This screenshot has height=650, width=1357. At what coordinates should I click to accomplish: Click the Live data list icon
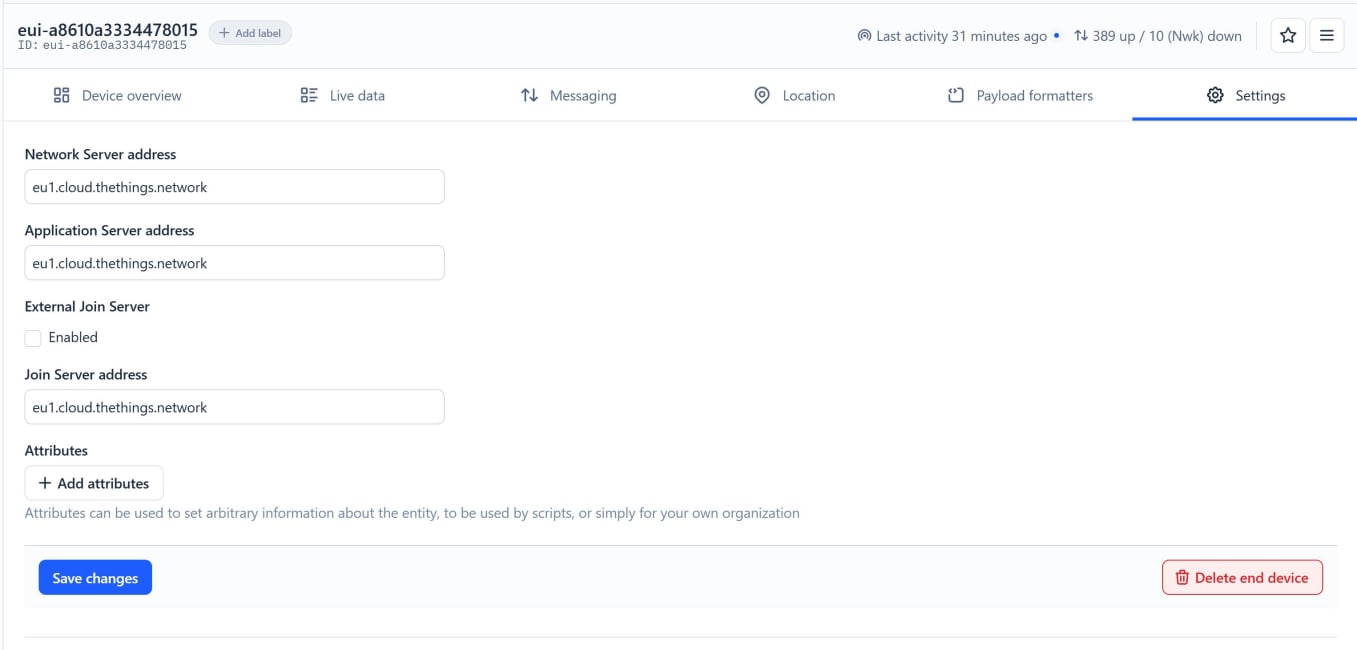309,96
